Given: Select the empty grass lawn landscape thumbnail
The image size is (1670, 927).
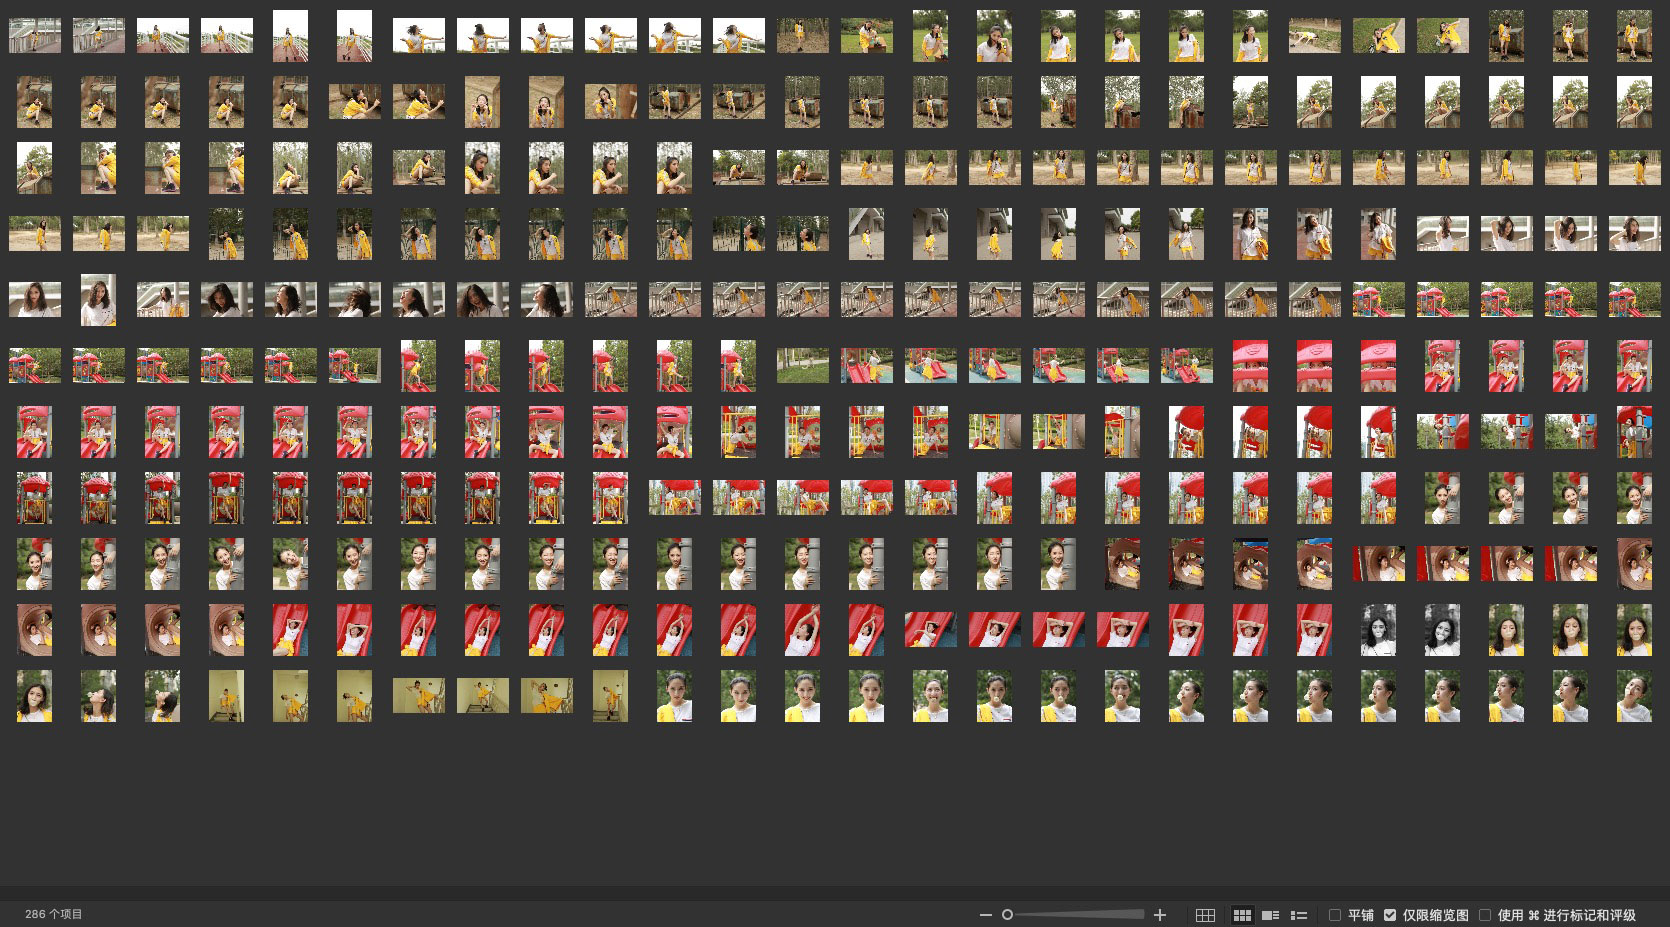Looking at the screenshot, I should [x=803, y=365].
